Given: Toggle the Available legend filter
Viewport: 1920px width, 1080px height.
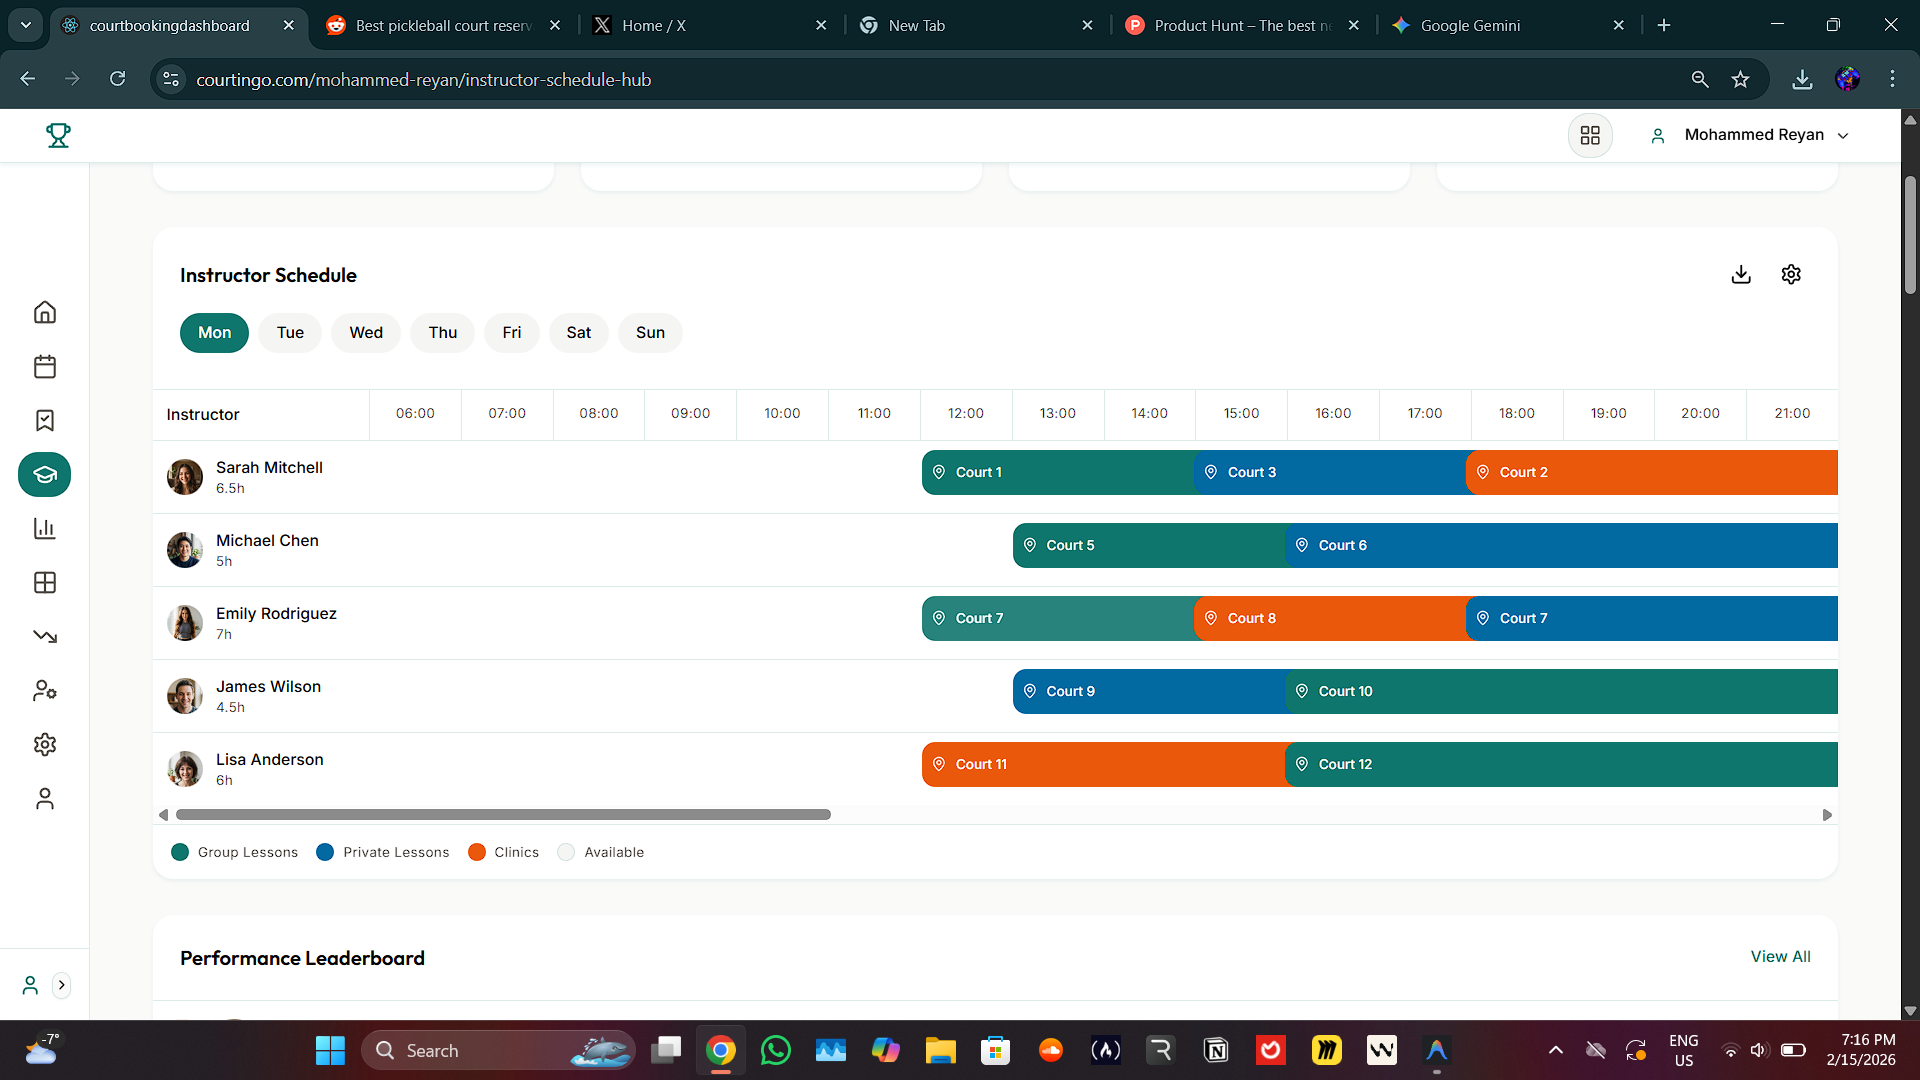Looking at the screenshot, I should [600, 852].
